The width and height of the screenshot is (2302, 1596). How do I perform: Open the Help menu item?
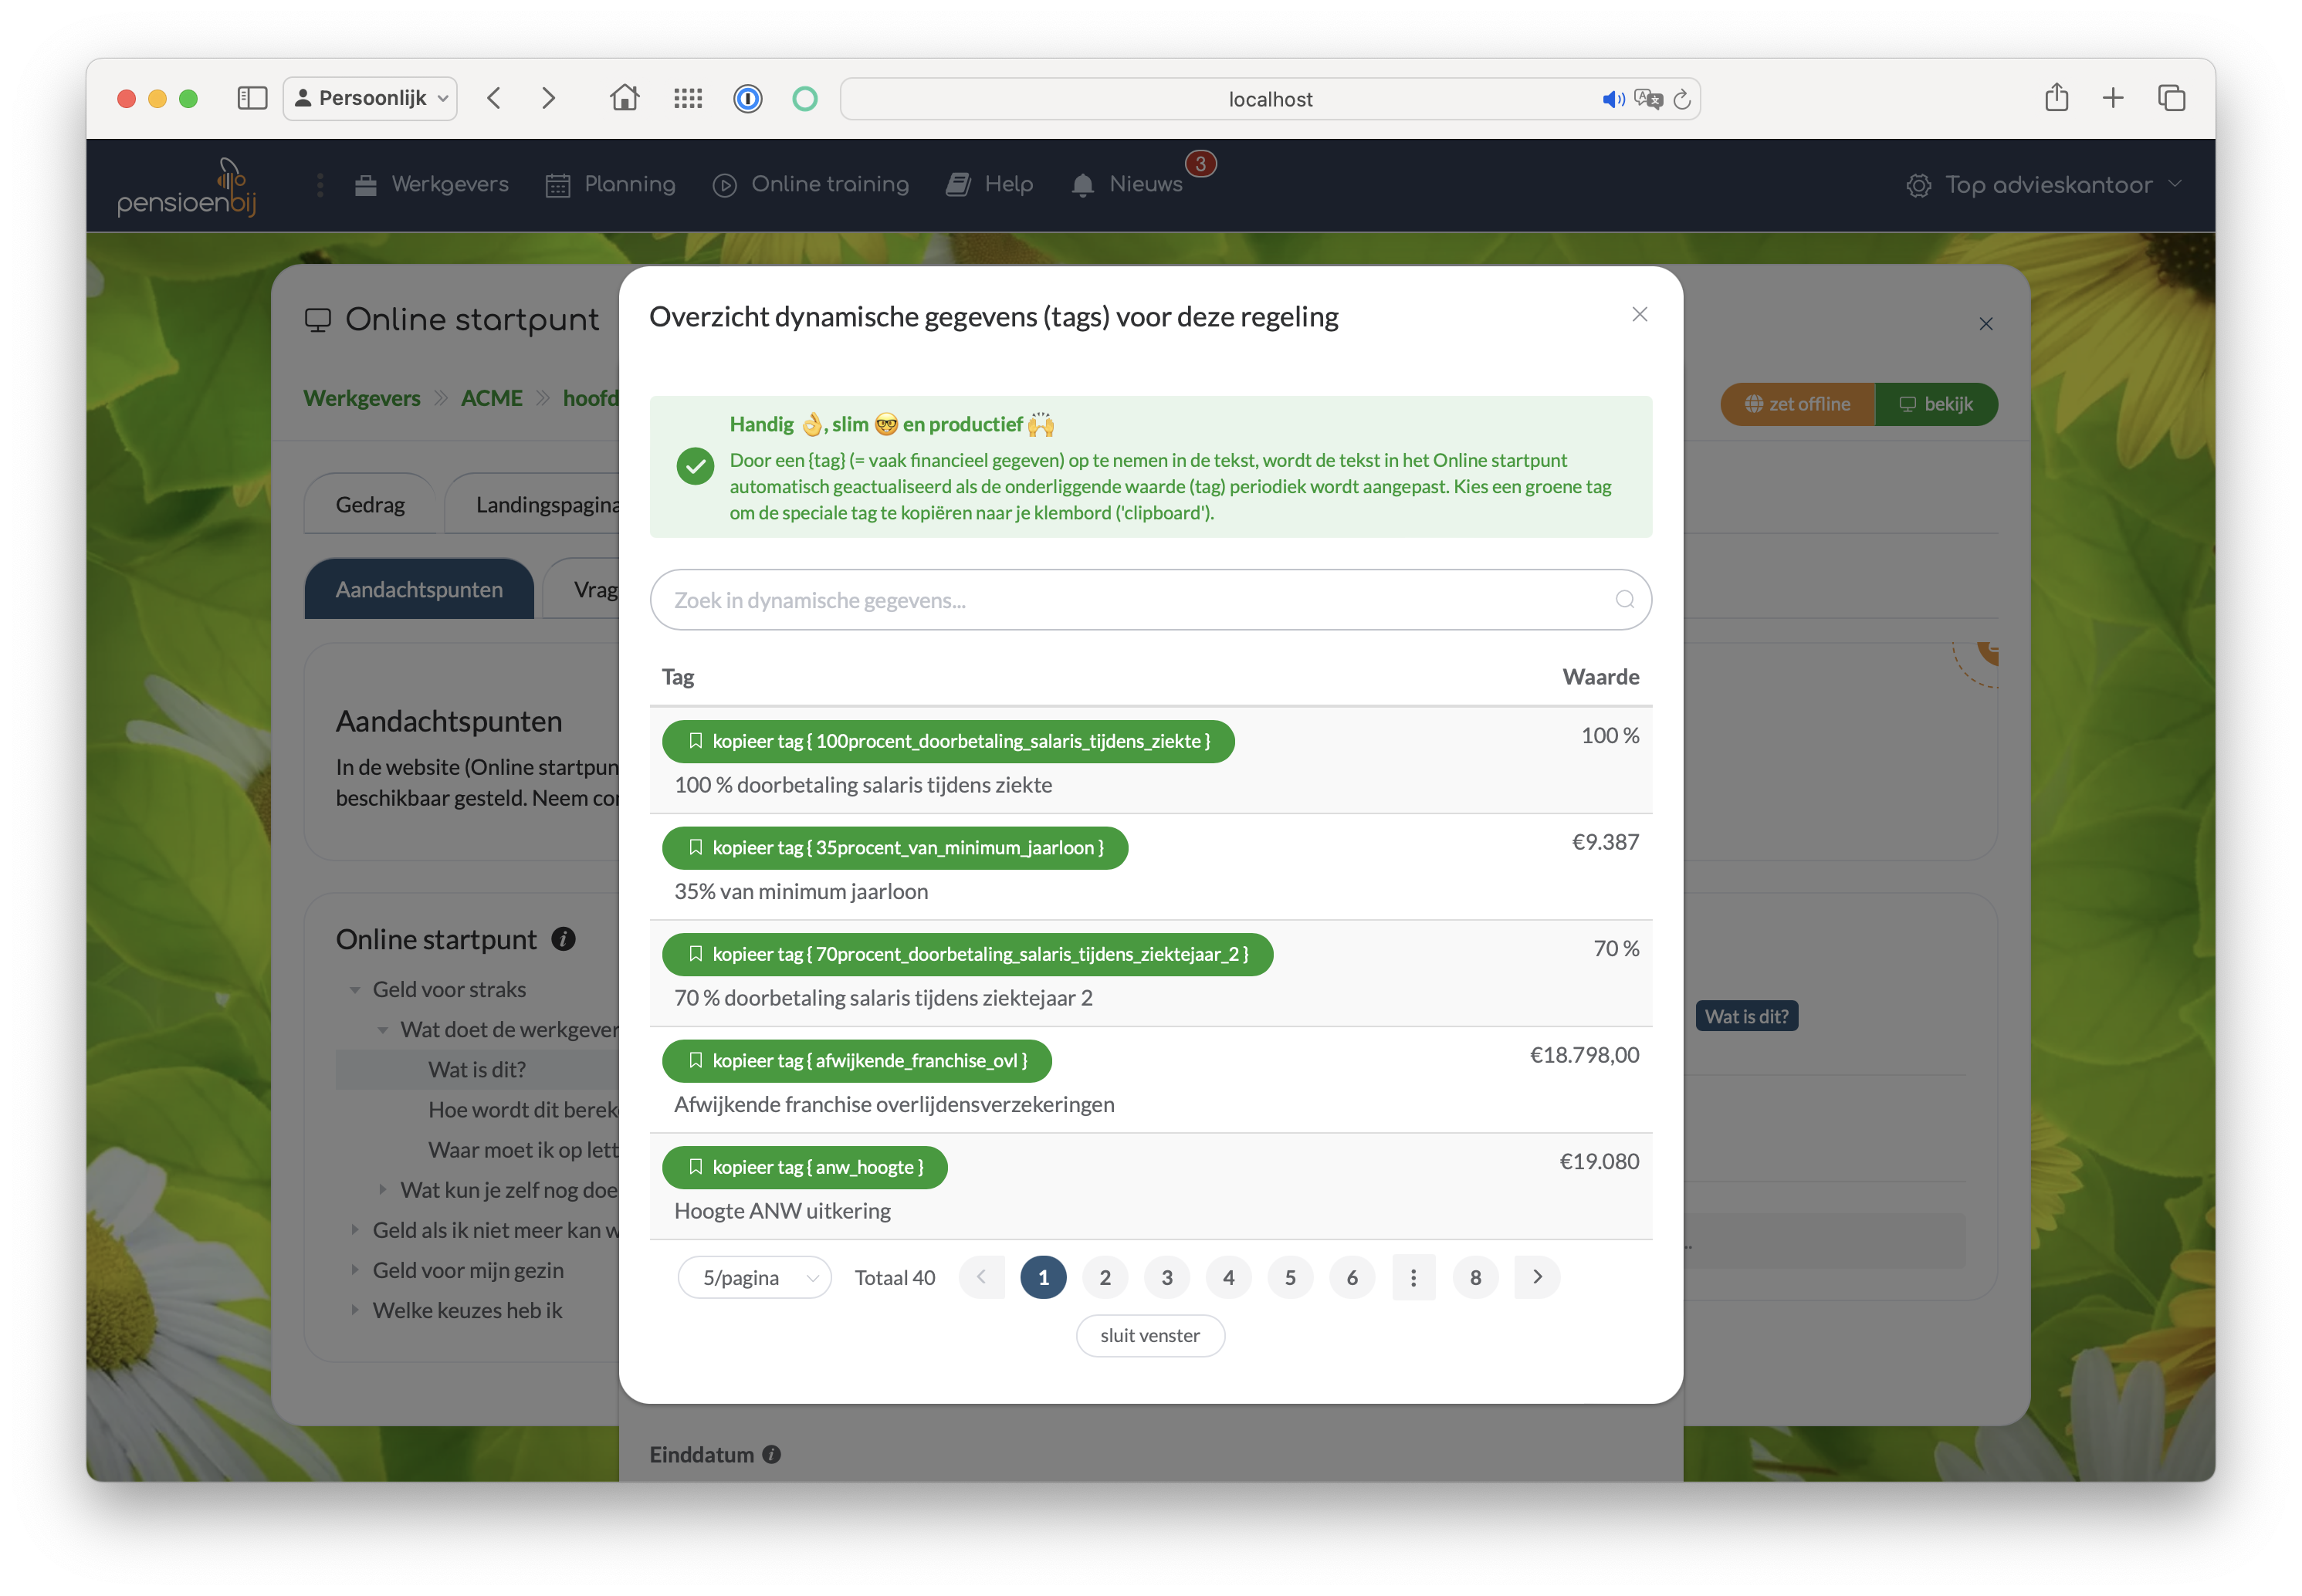[x=990, y=185]
